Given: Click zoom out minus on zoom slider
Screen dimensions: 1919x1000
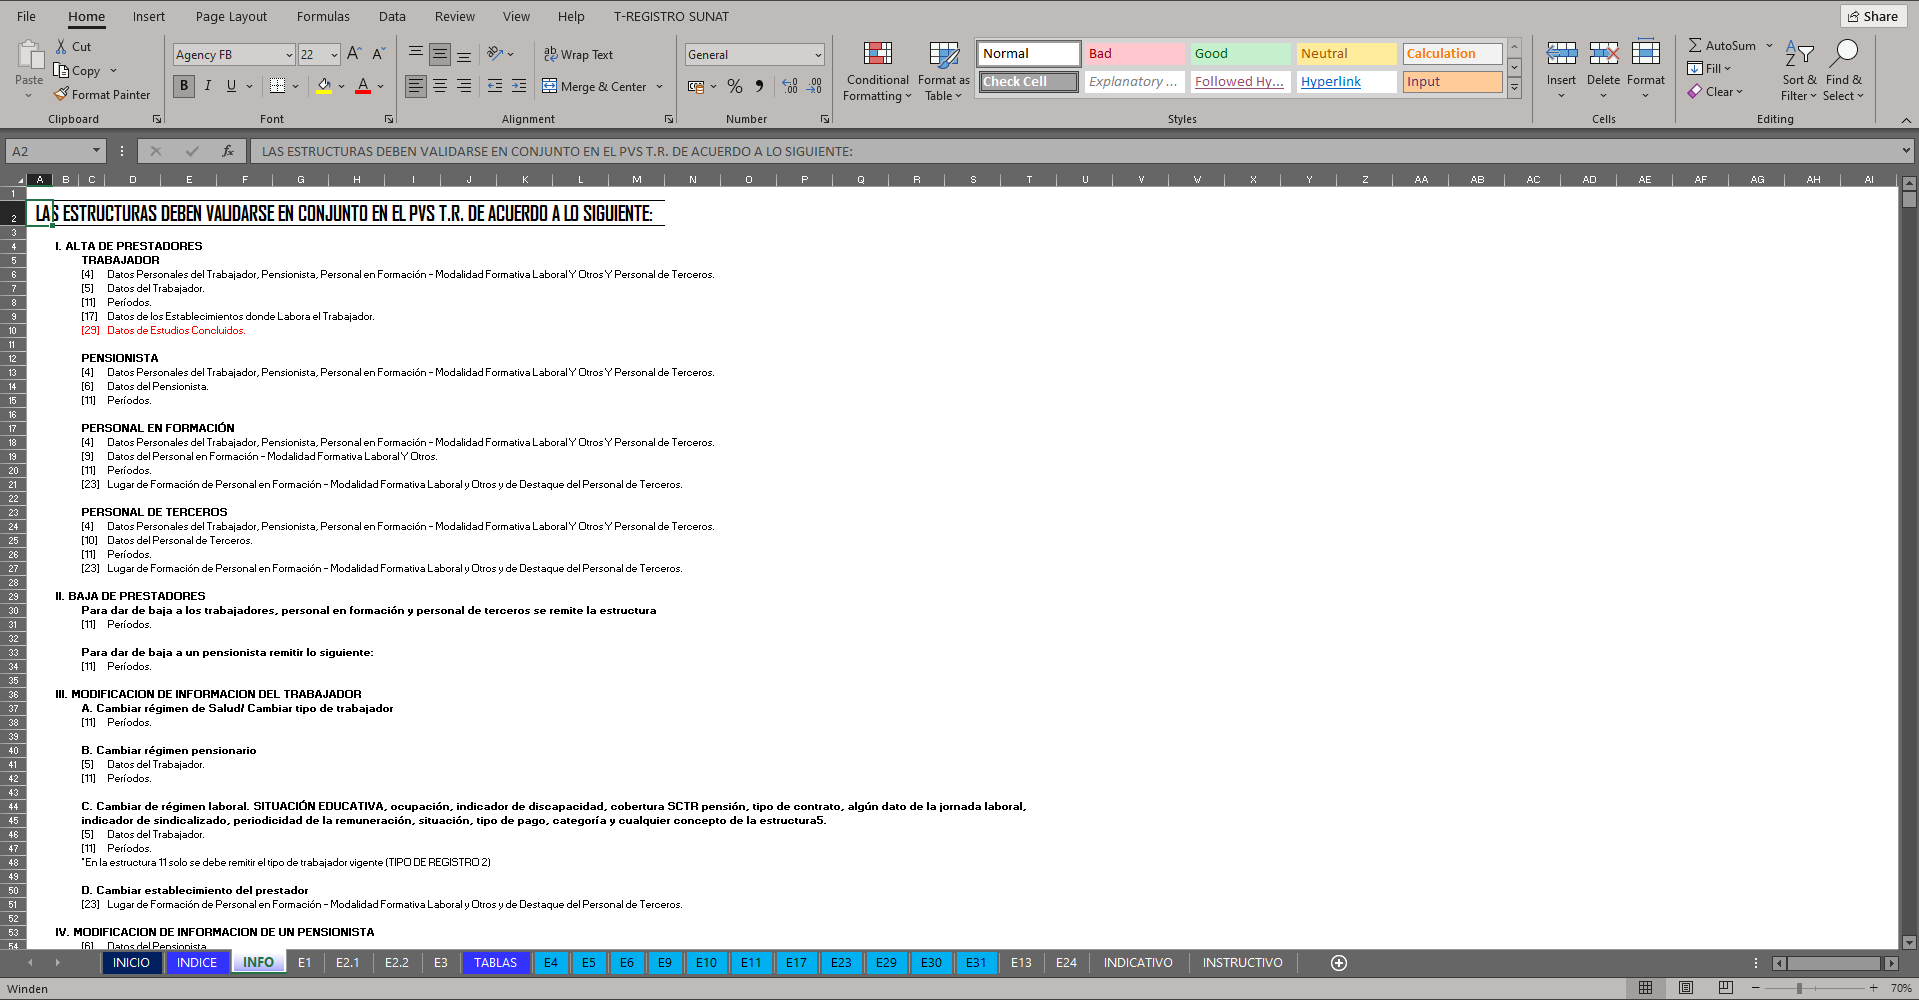Looking at the screenshot, I should 1756,988.
